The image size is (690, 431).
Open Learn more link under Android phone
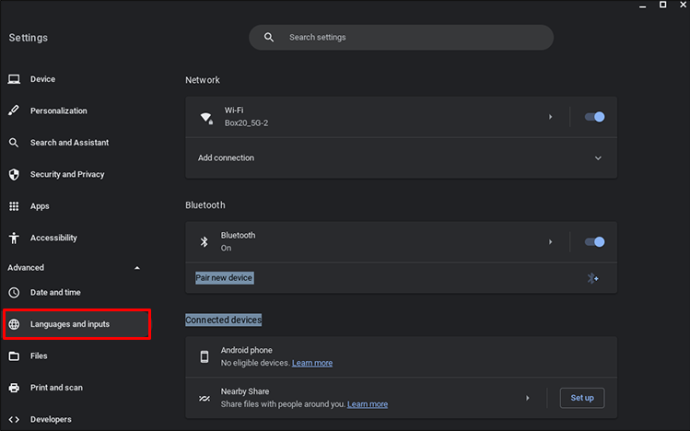coord(312,363)
